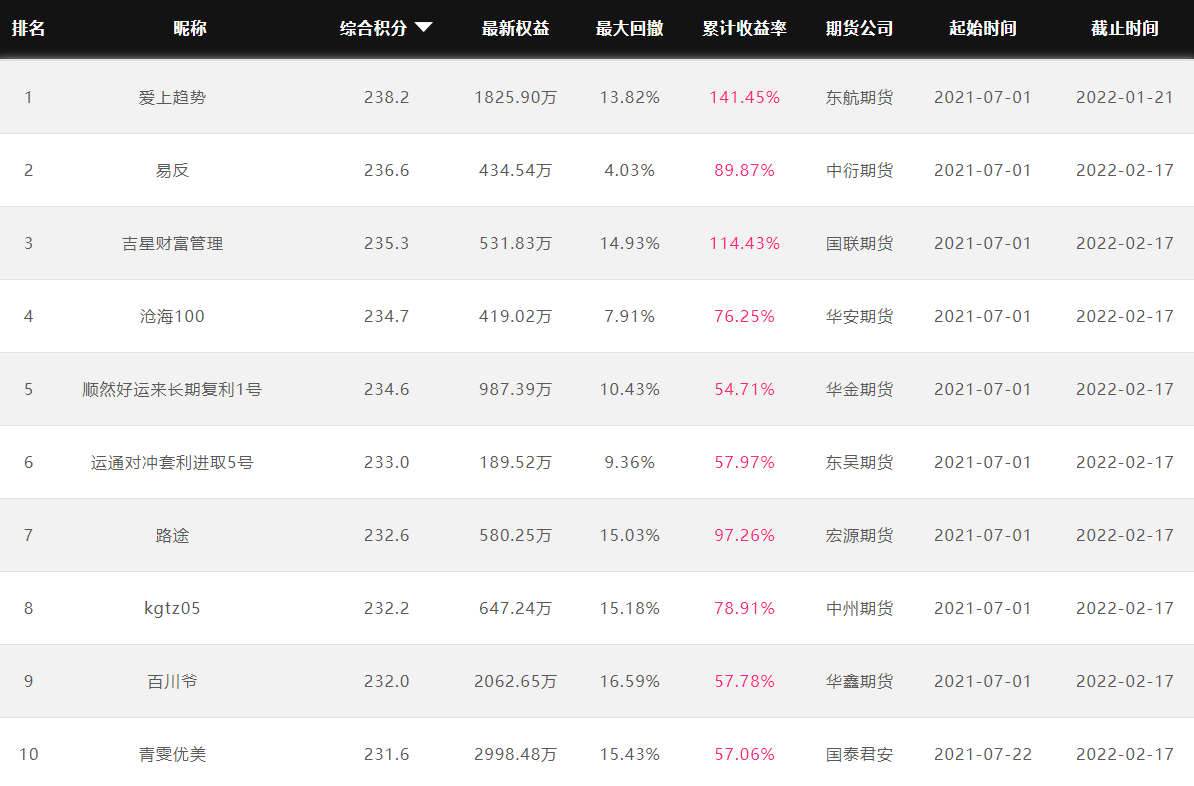Screen dimensions: 1194x786
Task: Select the equity value 531.83万
Action: pyautogui.click(x=516, y=244)
